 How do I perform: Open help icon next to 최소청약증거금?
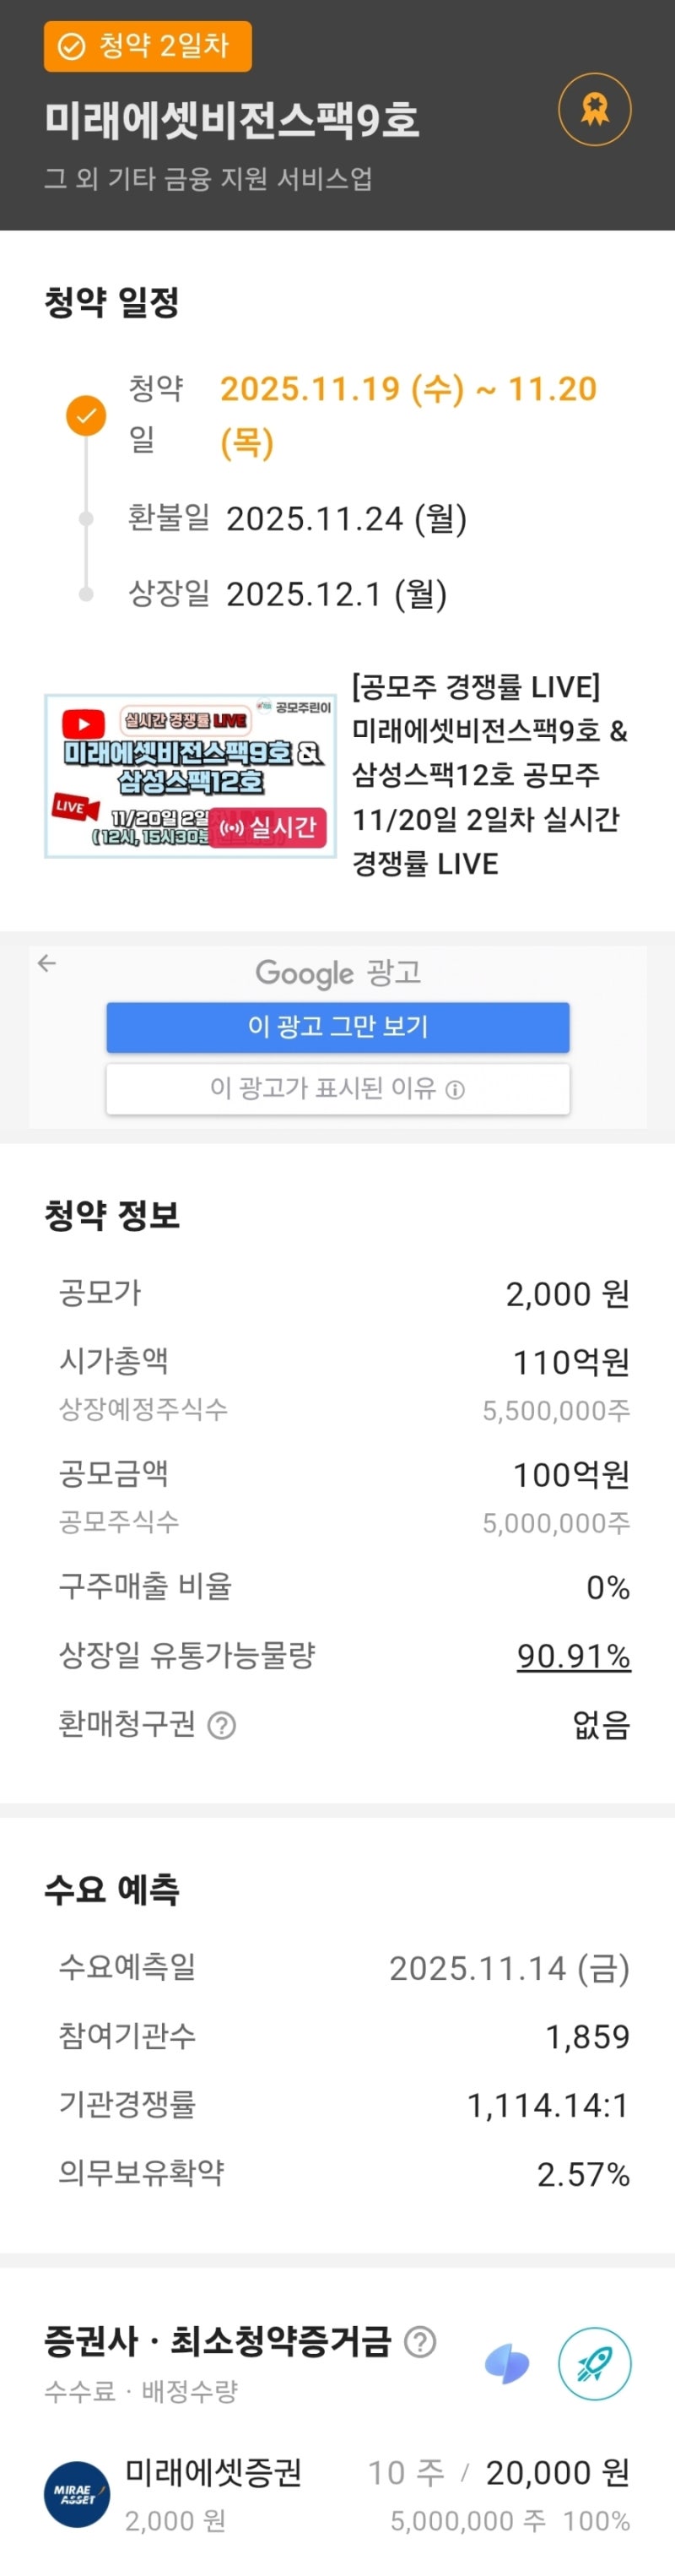[x=420, y=2341]
